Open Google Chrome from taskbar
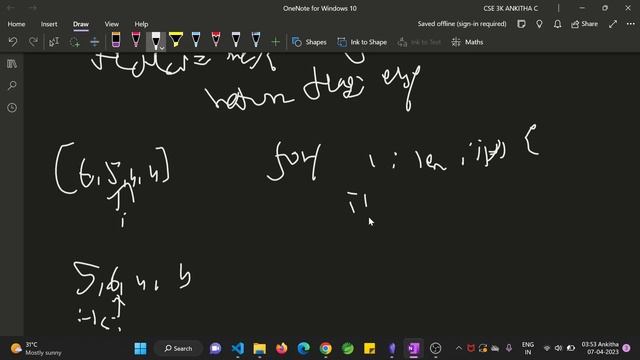This screenshot has height=360, width=640. 326,348
